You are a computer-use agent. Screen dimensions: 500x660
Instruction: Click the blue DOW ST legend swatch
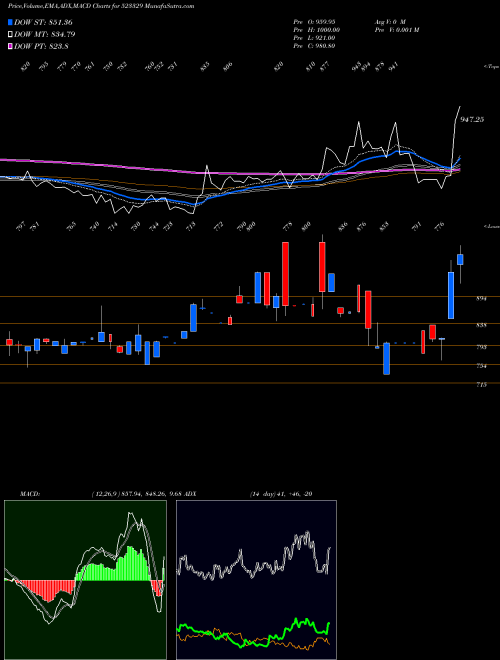[10, 22]
